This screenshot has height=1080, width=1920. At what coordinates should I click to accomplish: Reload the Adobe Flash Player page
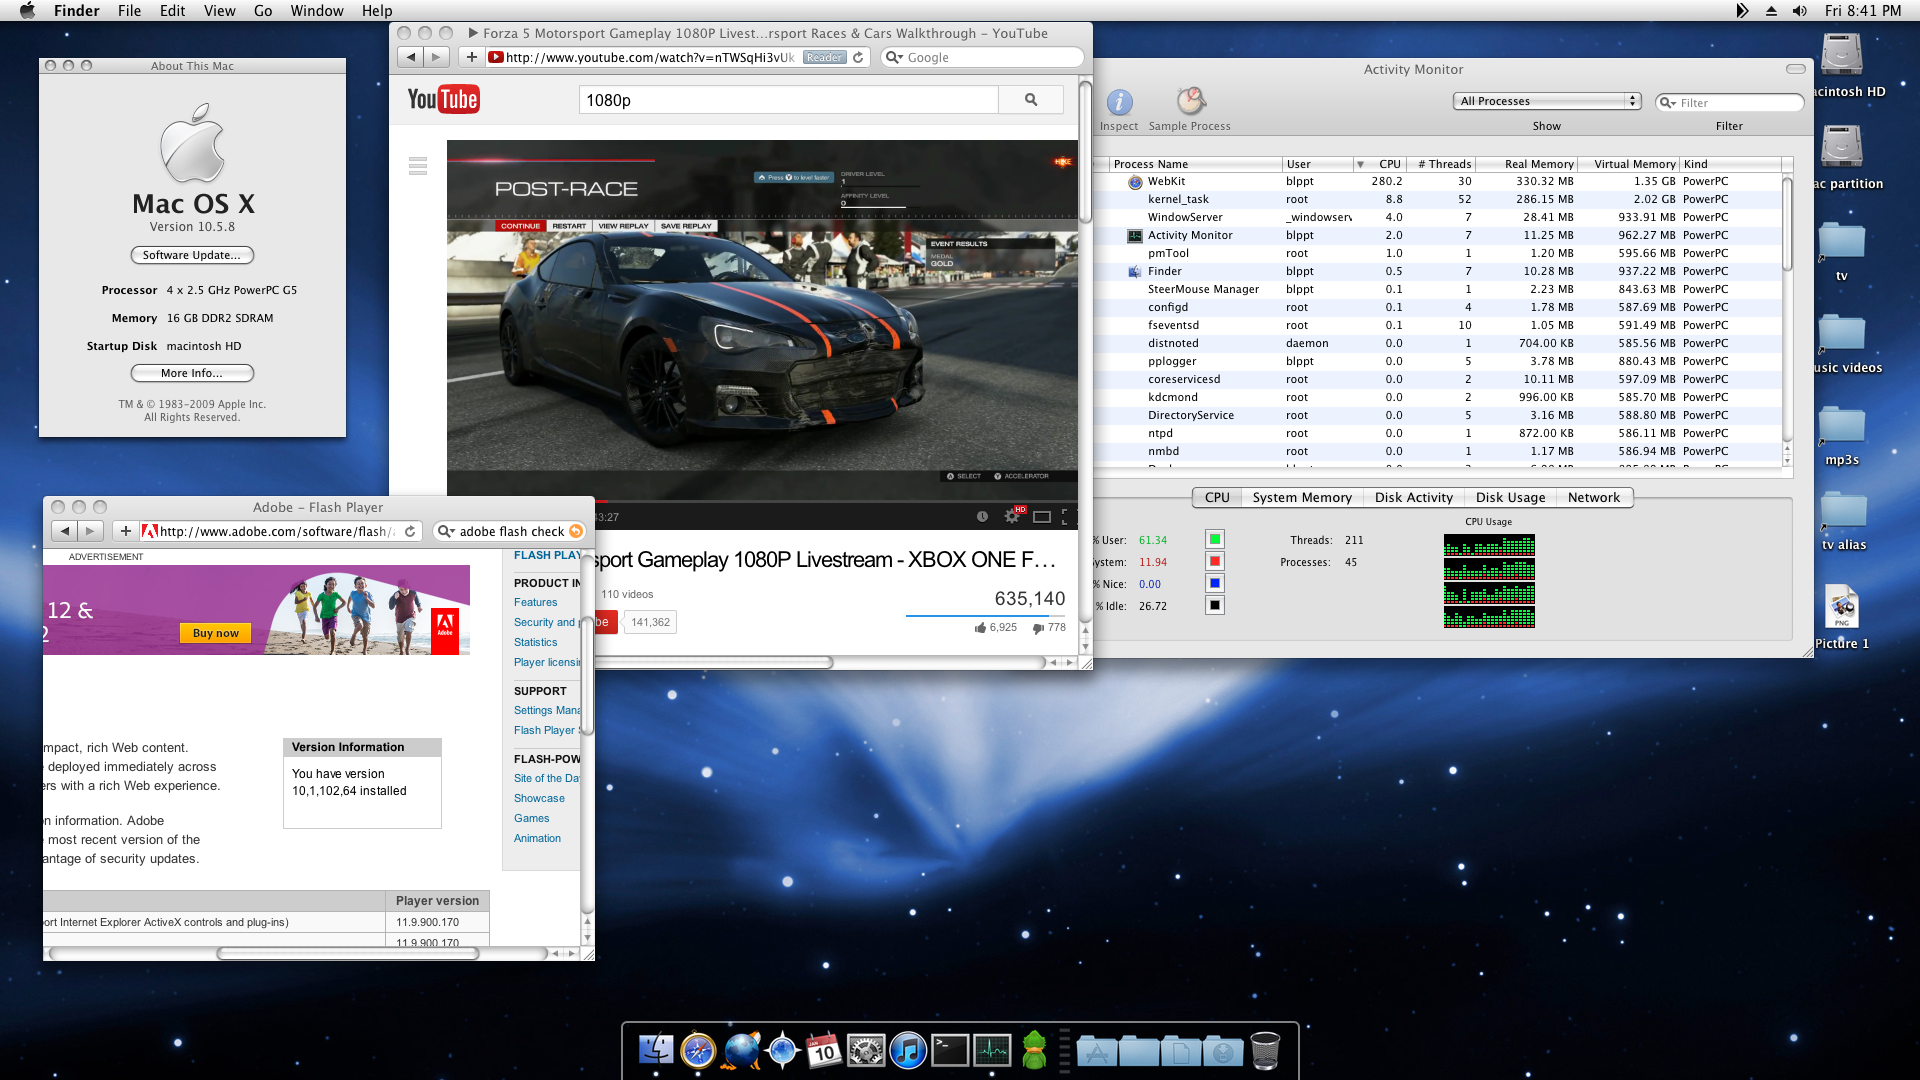click(x=410, y=532)
